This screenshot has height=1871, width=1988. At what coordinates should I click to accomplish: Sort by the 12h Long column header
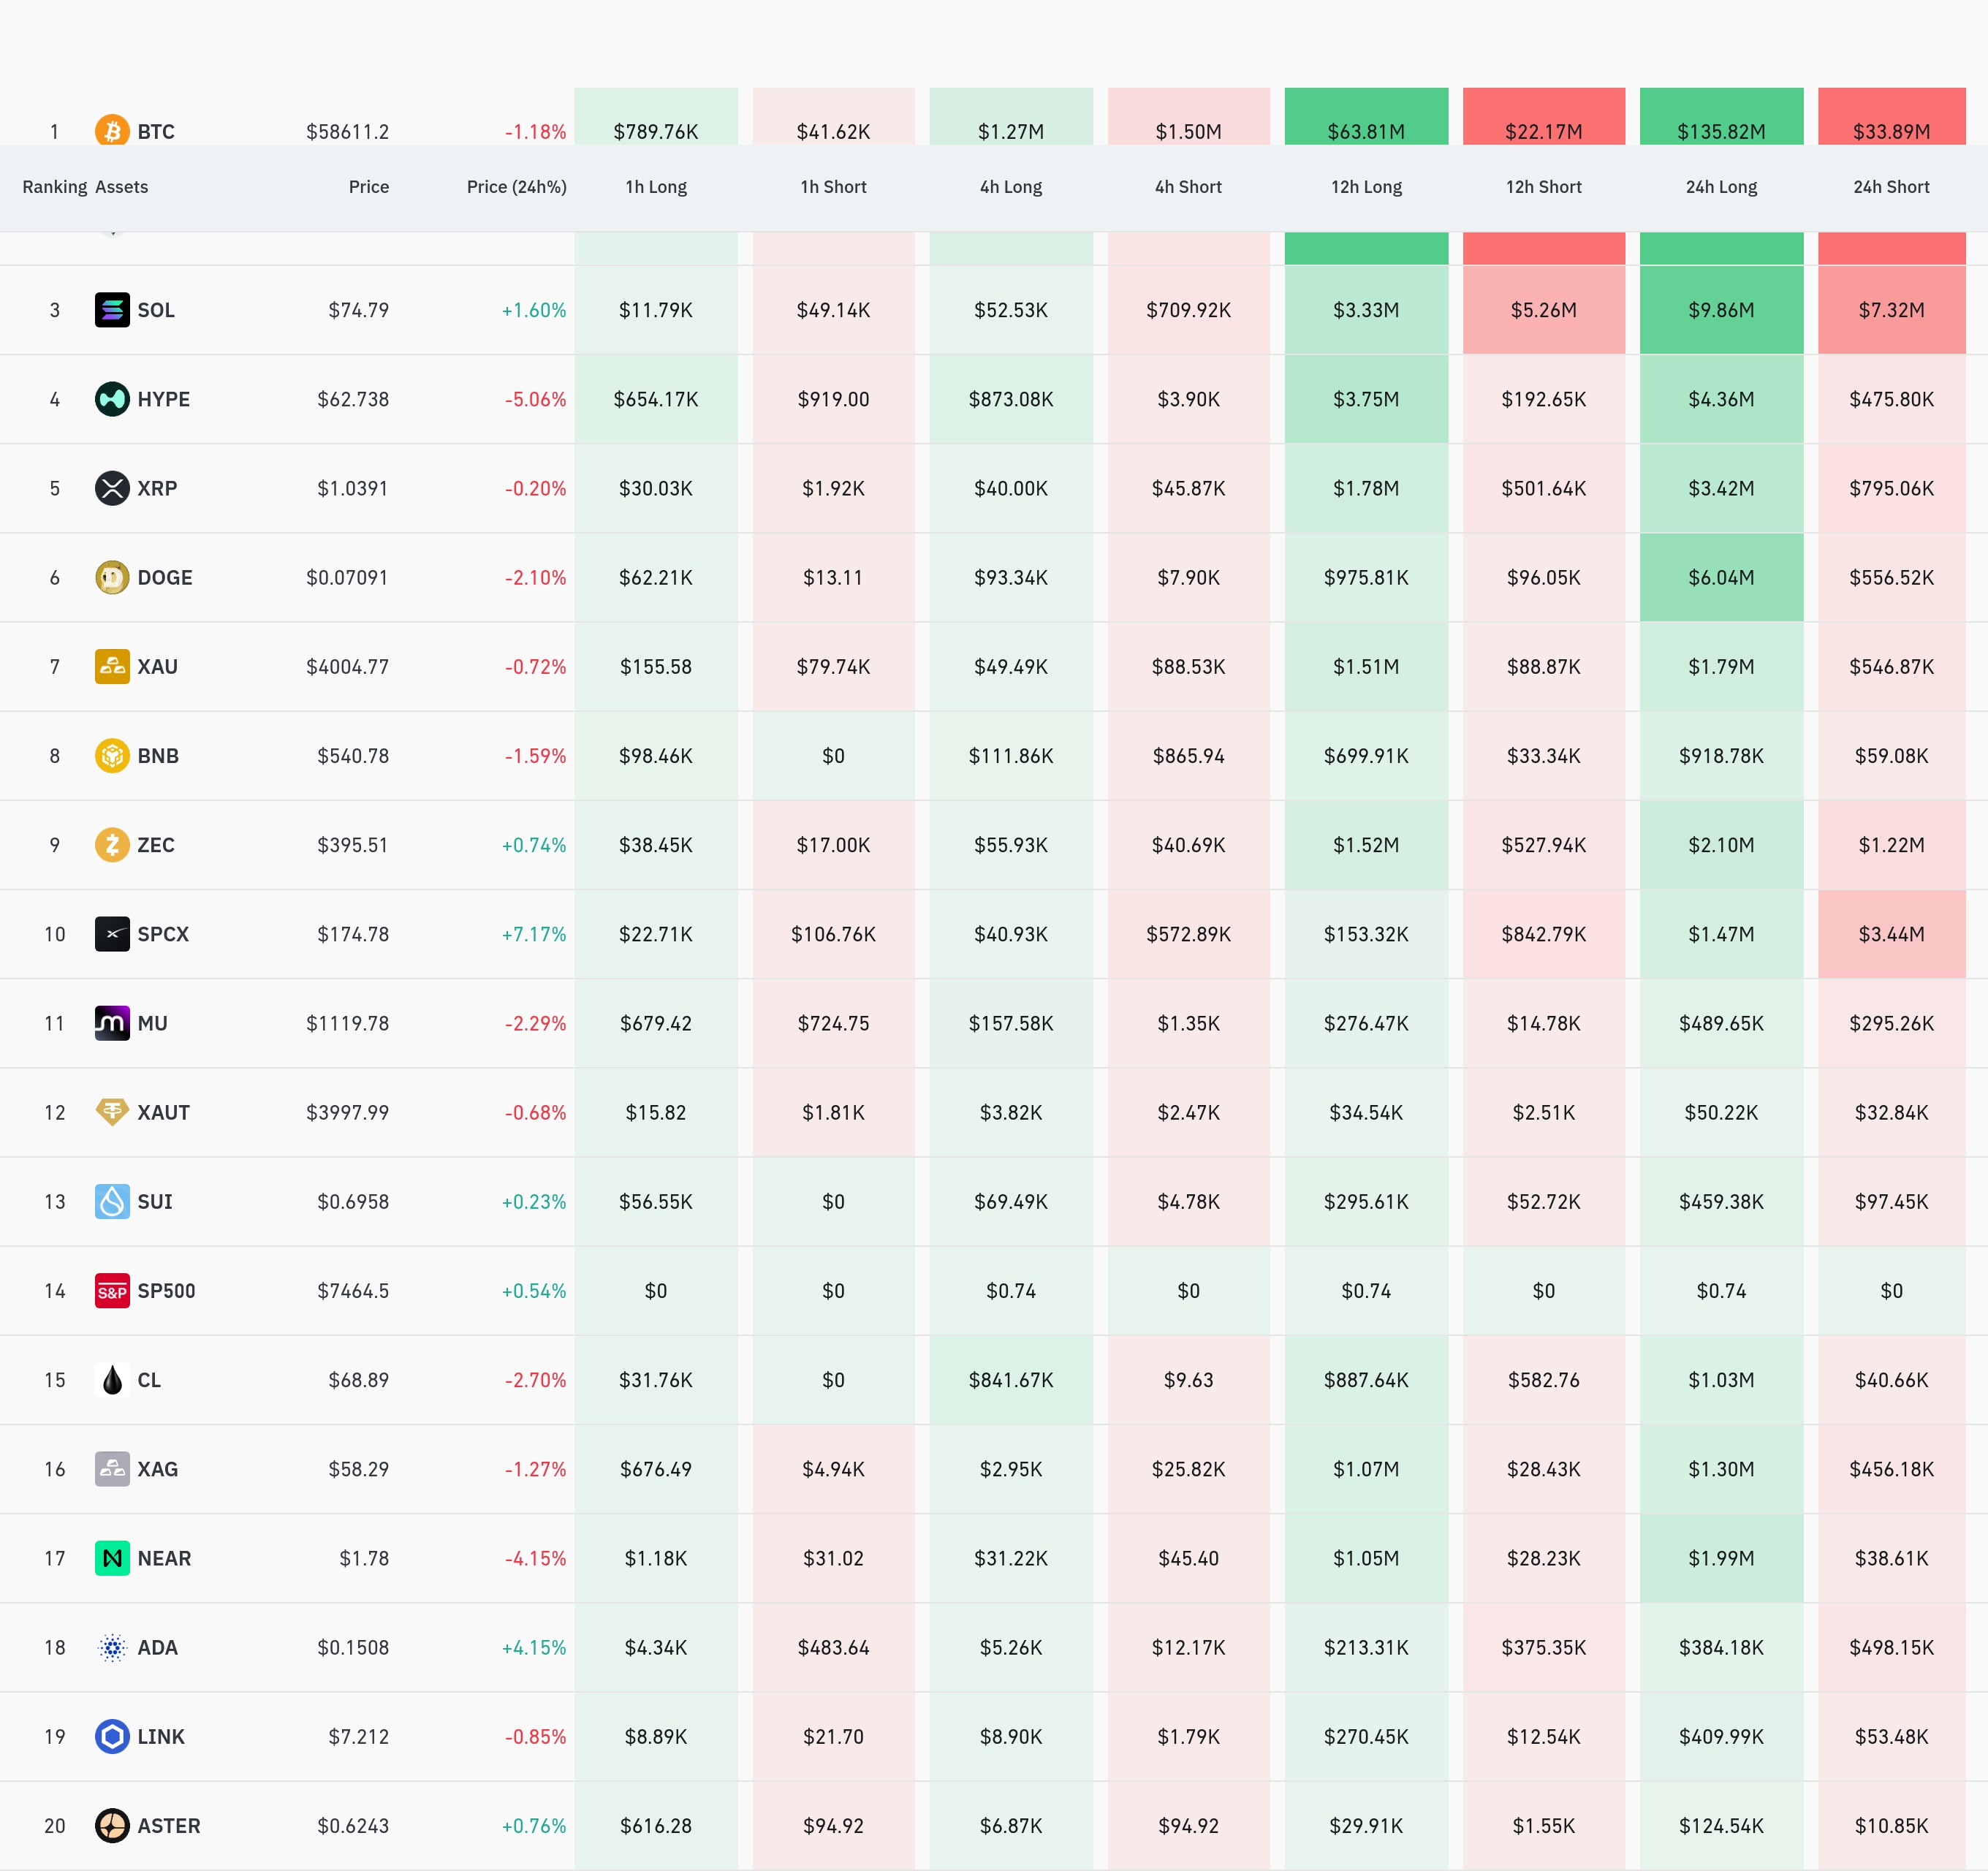click(x=1366, y=187)
